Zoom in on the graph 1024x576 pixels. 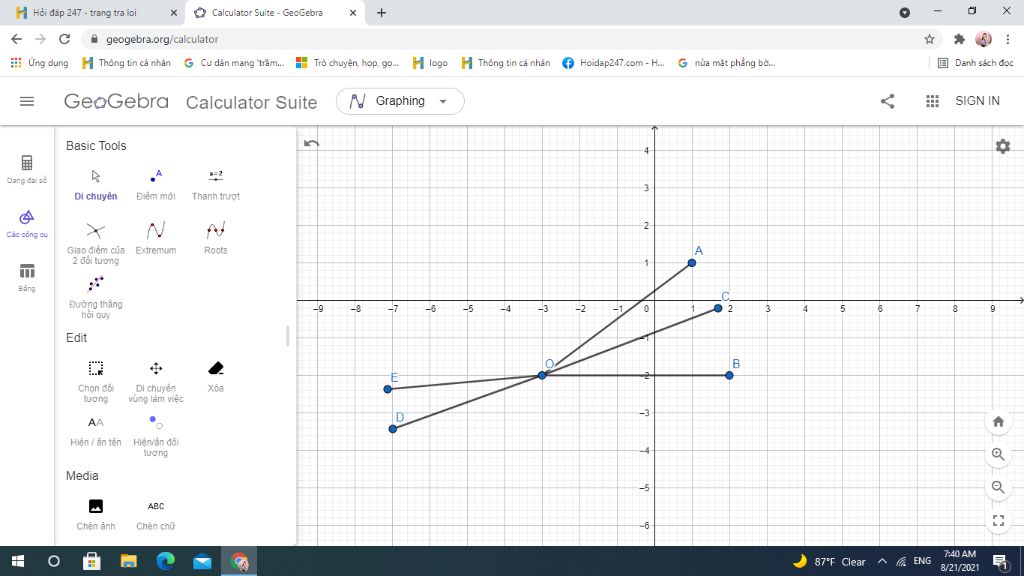(x=998, y=455)
